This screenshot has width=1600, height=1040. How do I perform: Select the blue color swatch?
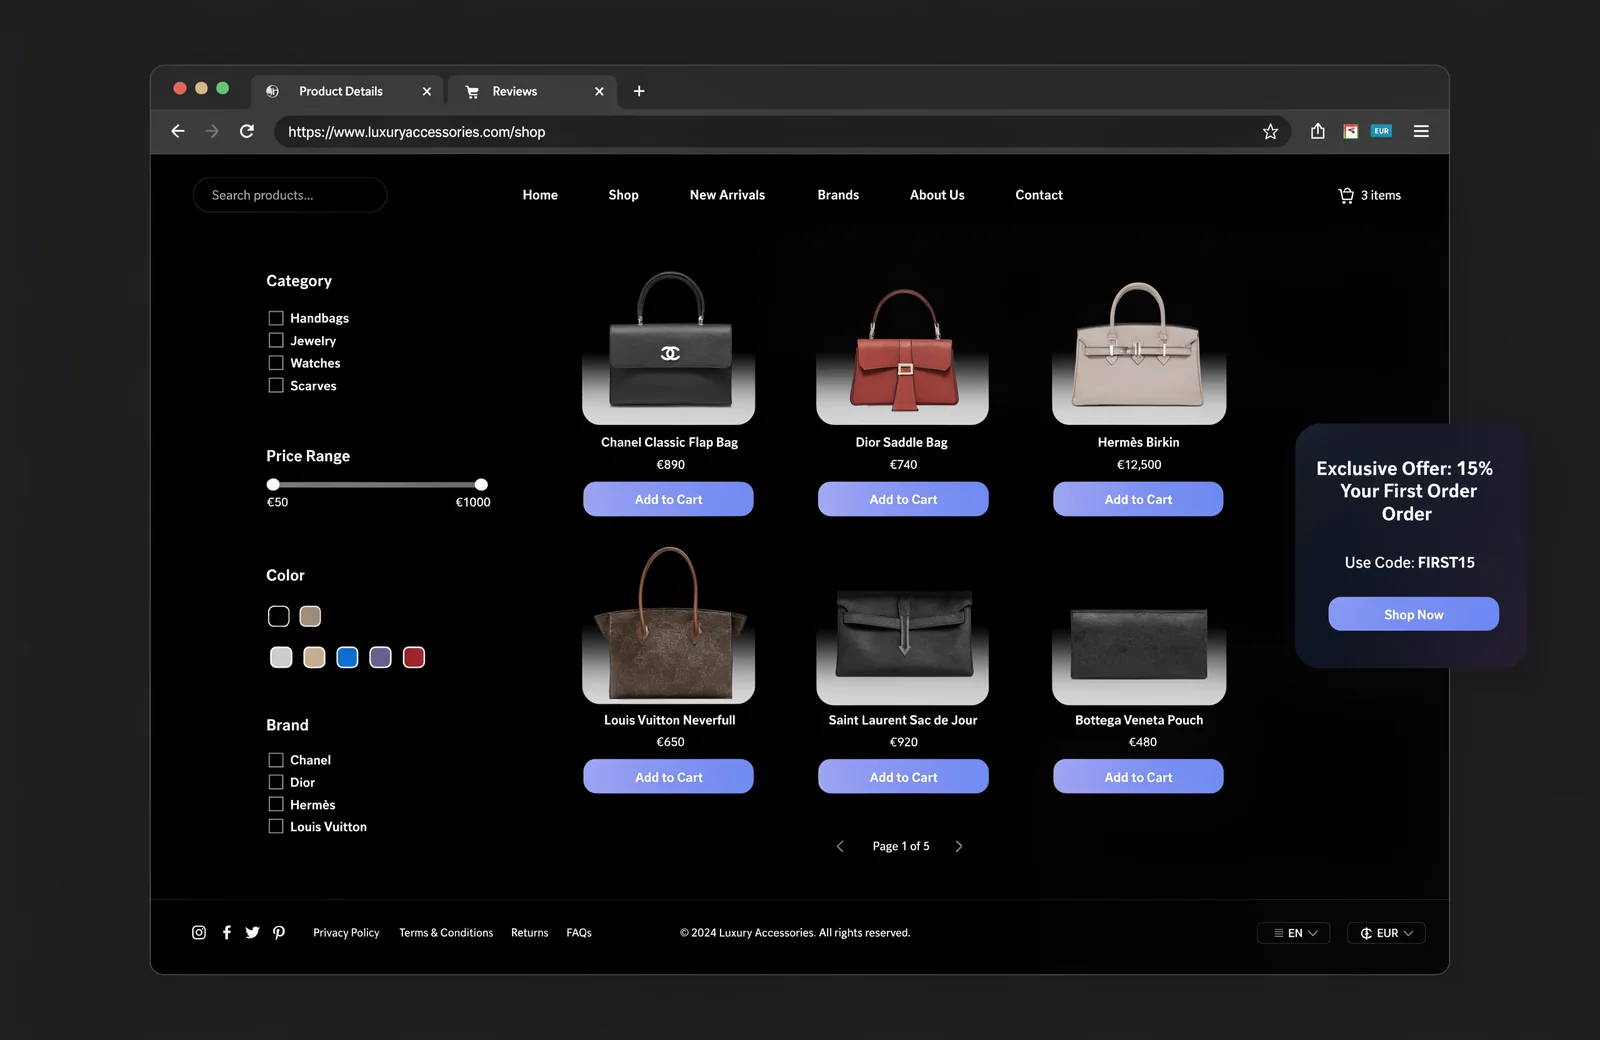[347, 657]
